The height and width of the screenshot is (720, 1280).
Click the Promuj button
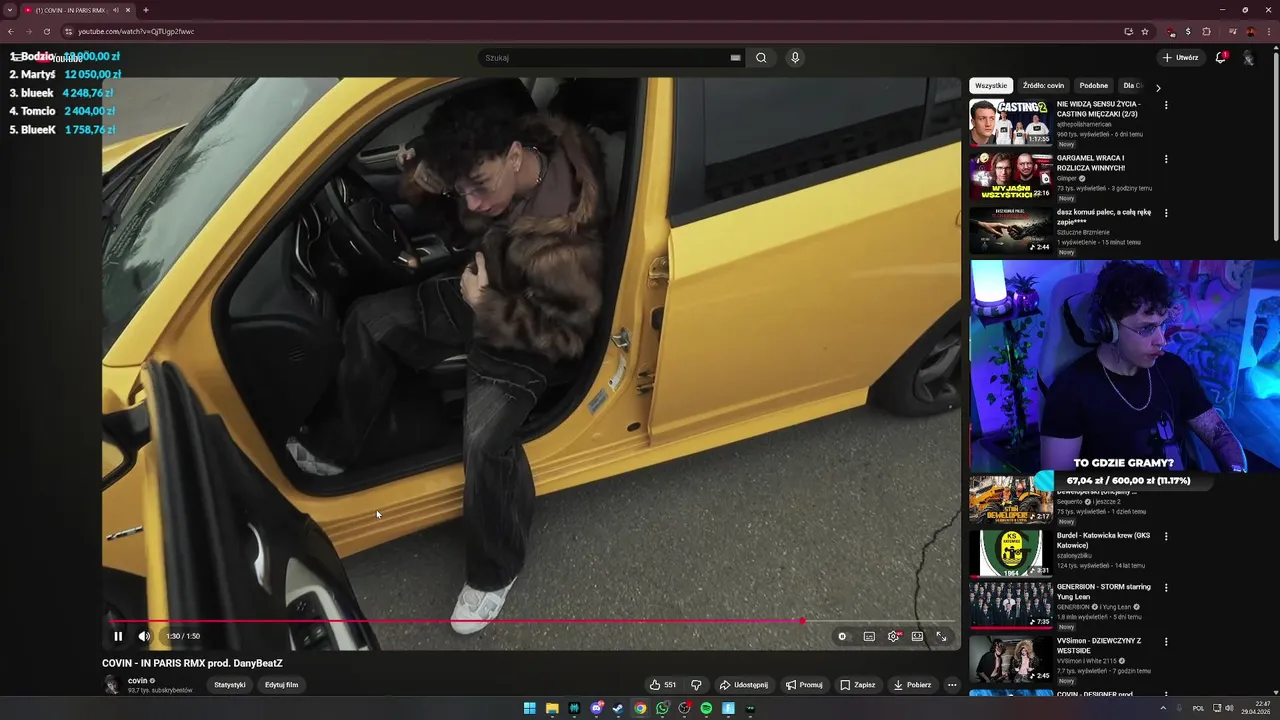(804, 685)
